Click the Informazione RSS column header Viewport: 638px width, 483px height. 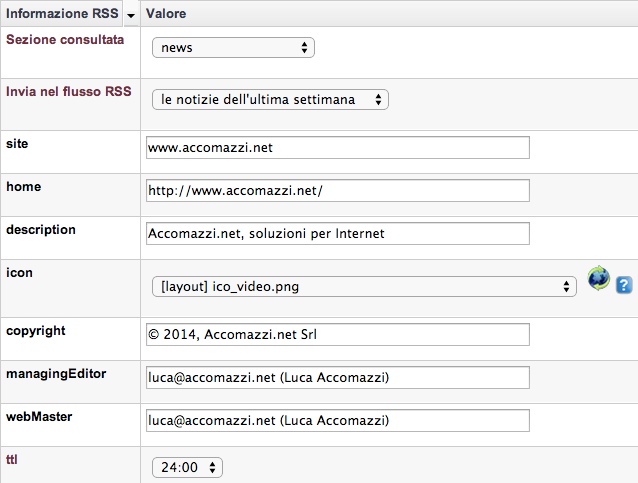click(62, 13)
